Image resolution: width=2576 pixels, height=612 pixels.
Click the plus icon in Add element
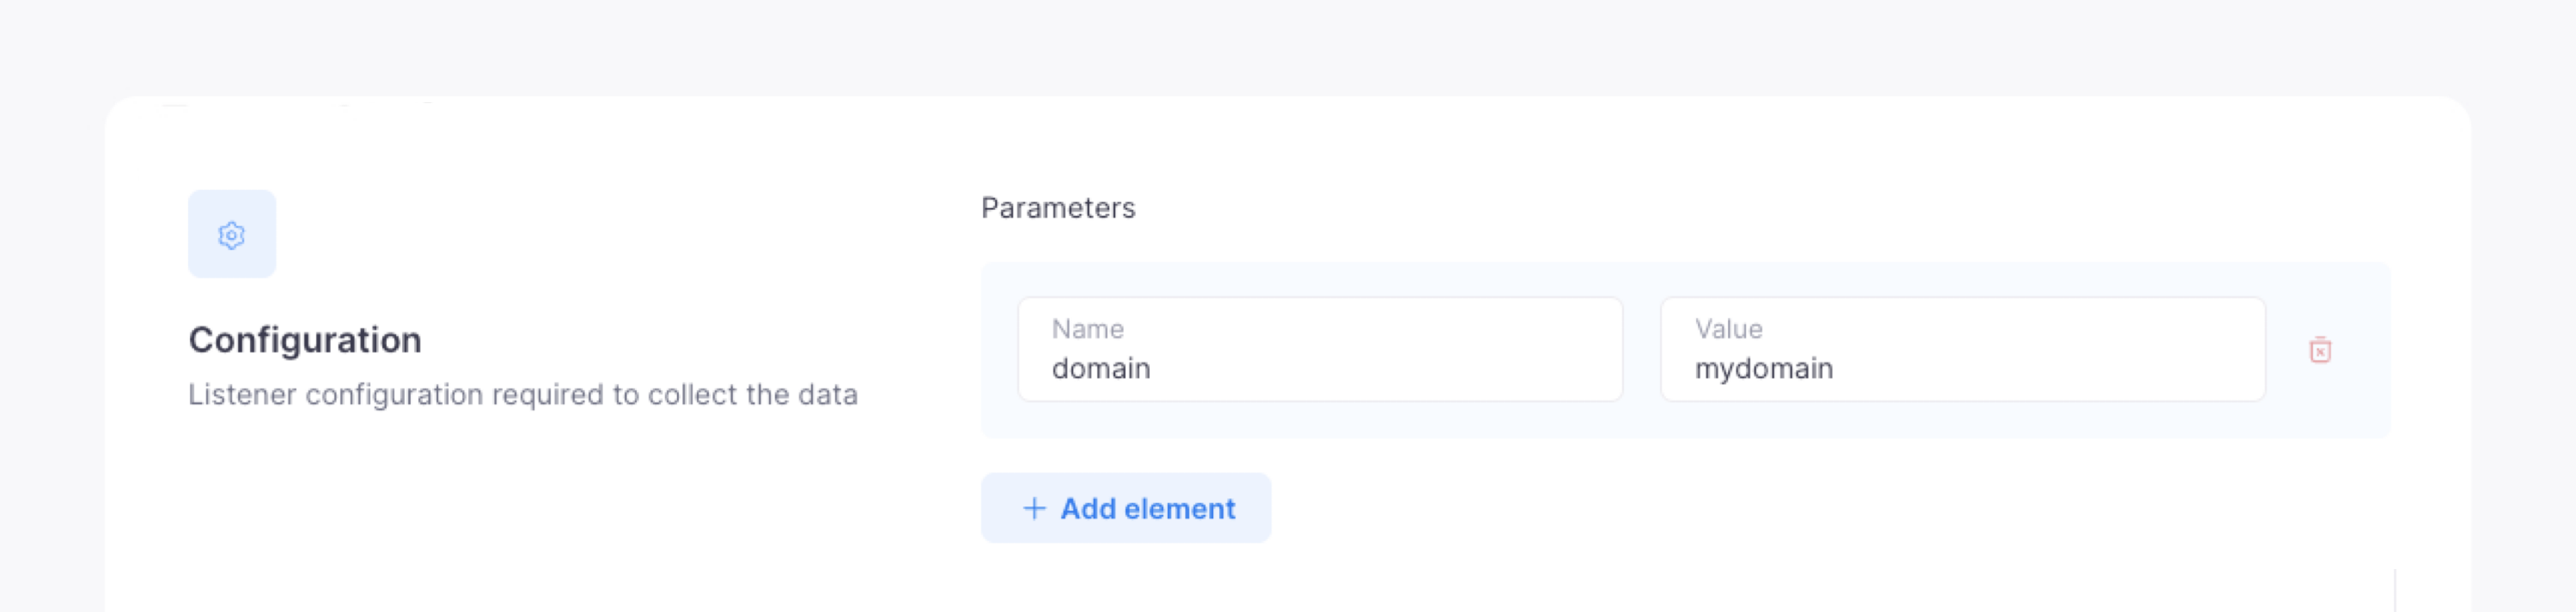coord(1034,509)
